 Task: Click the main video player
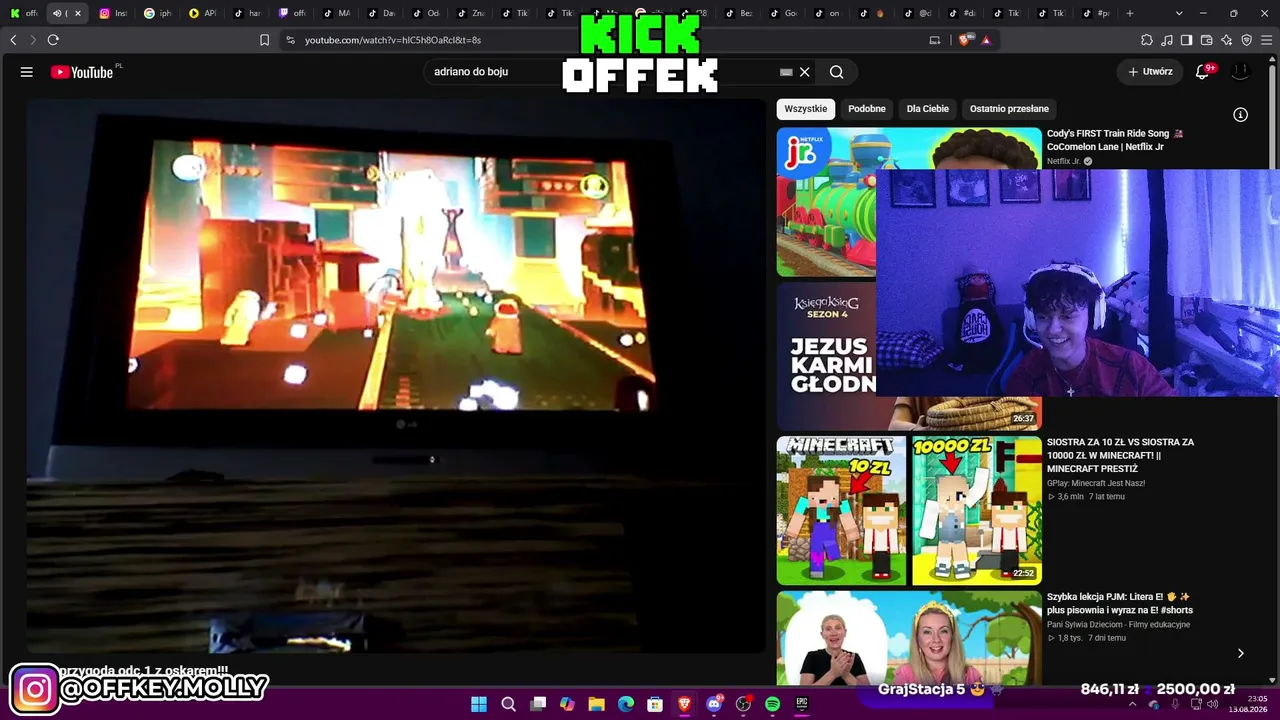396,376
